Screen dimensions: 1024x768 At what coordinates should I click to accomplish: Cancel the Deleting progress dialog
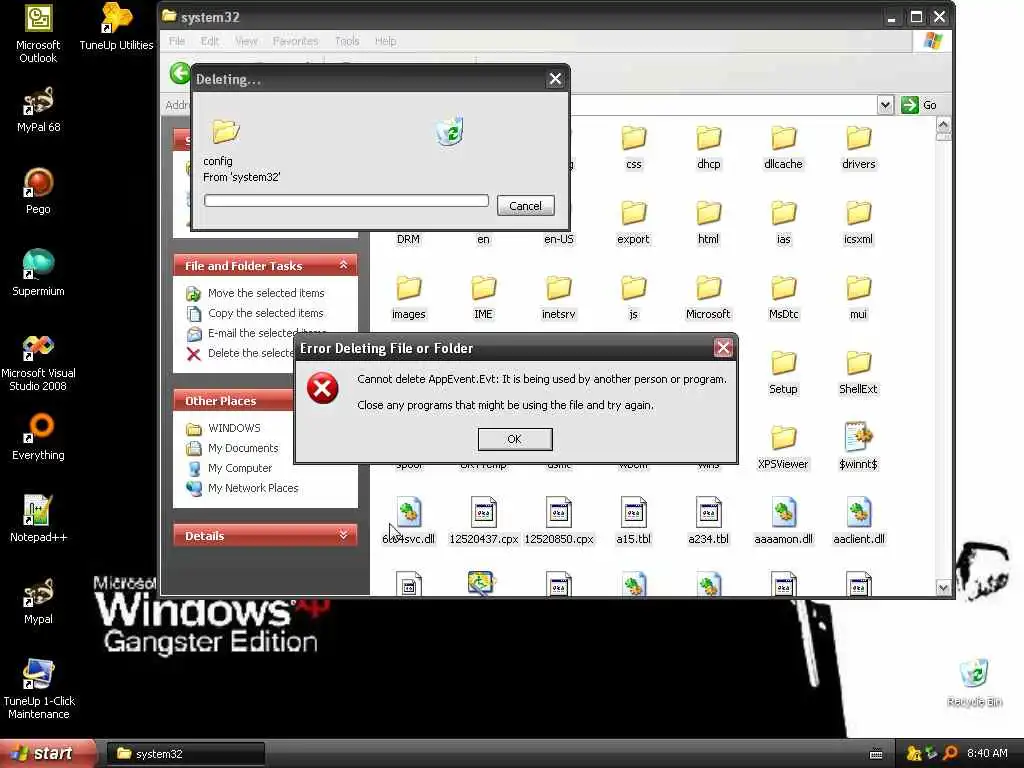pyautogui.click(x=525, y=206)
